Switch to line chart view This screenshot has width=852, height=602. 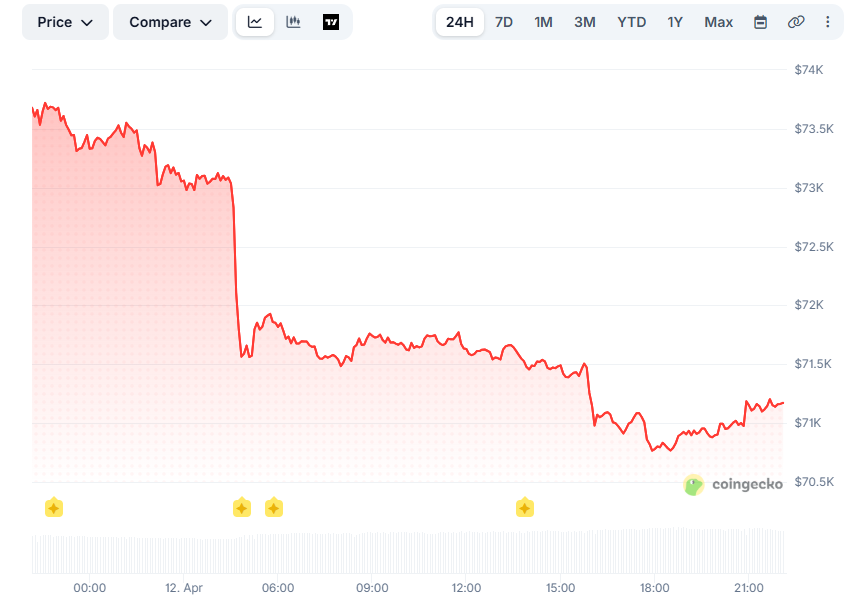[x=255, y=22]
